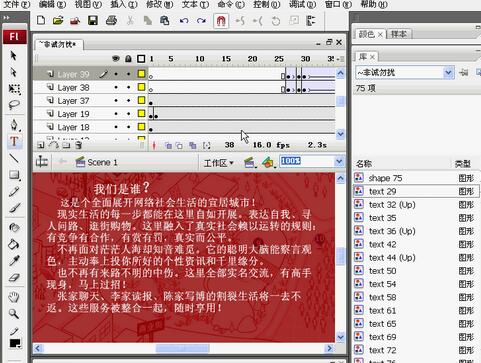Screen dimensions: 481x363
Task: Open the 控制 menu
Action: click(x=266, y=4)
